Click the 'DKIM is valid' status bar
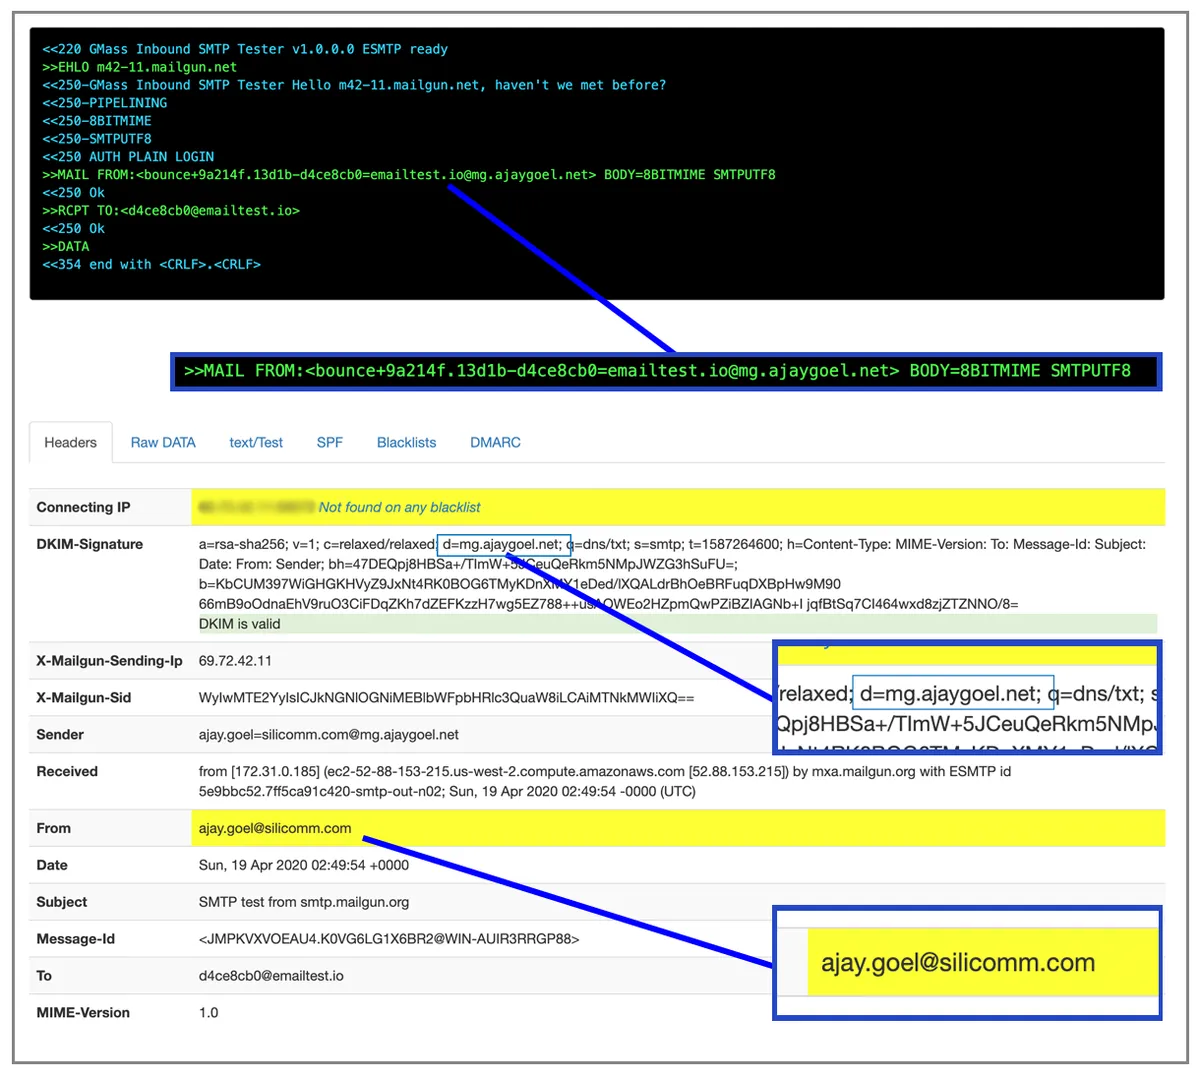The image size is (1200, 1078). click(677, 623)
